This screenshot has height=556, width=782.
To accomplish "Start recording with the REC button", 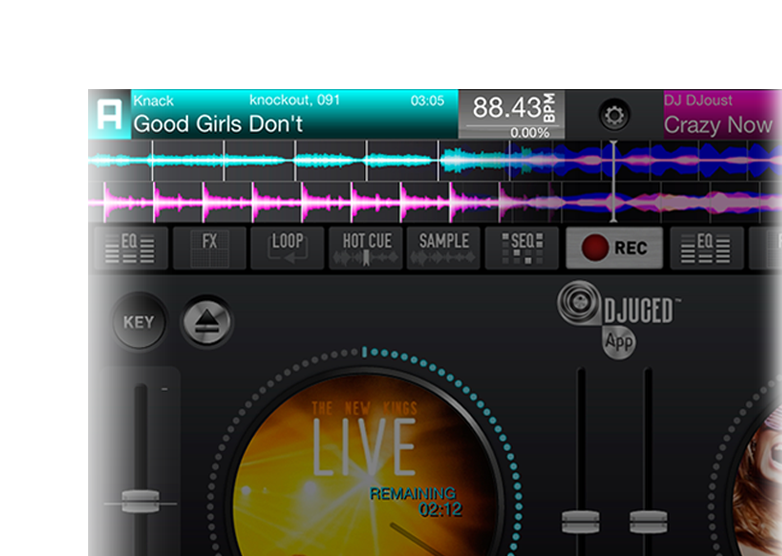I will tap(613, 248).
